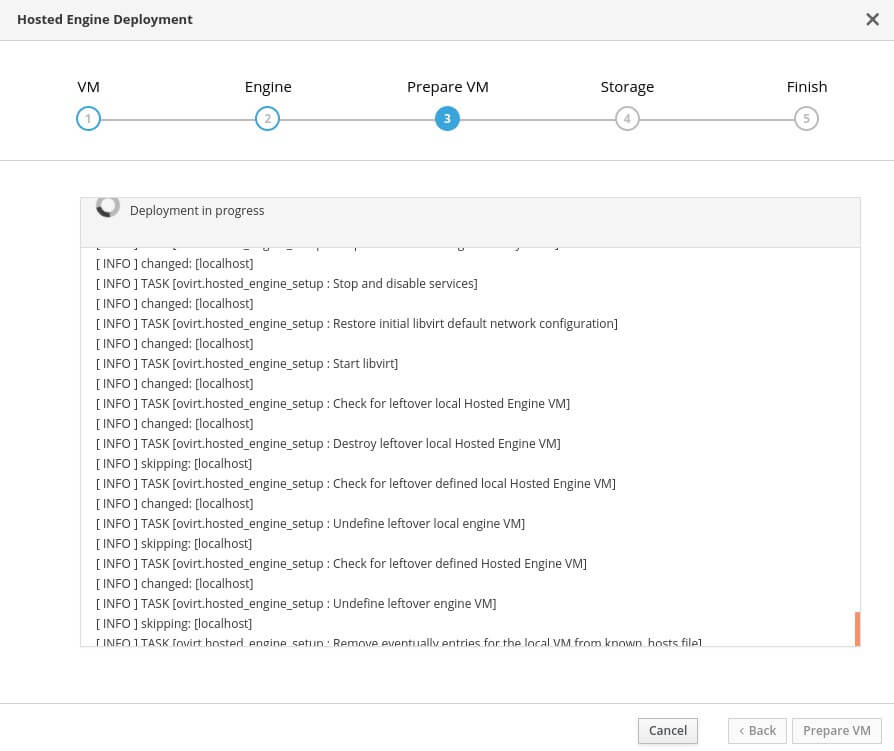Go to the Storage step label
Viewport: 894px width, 751px height.
627,87
